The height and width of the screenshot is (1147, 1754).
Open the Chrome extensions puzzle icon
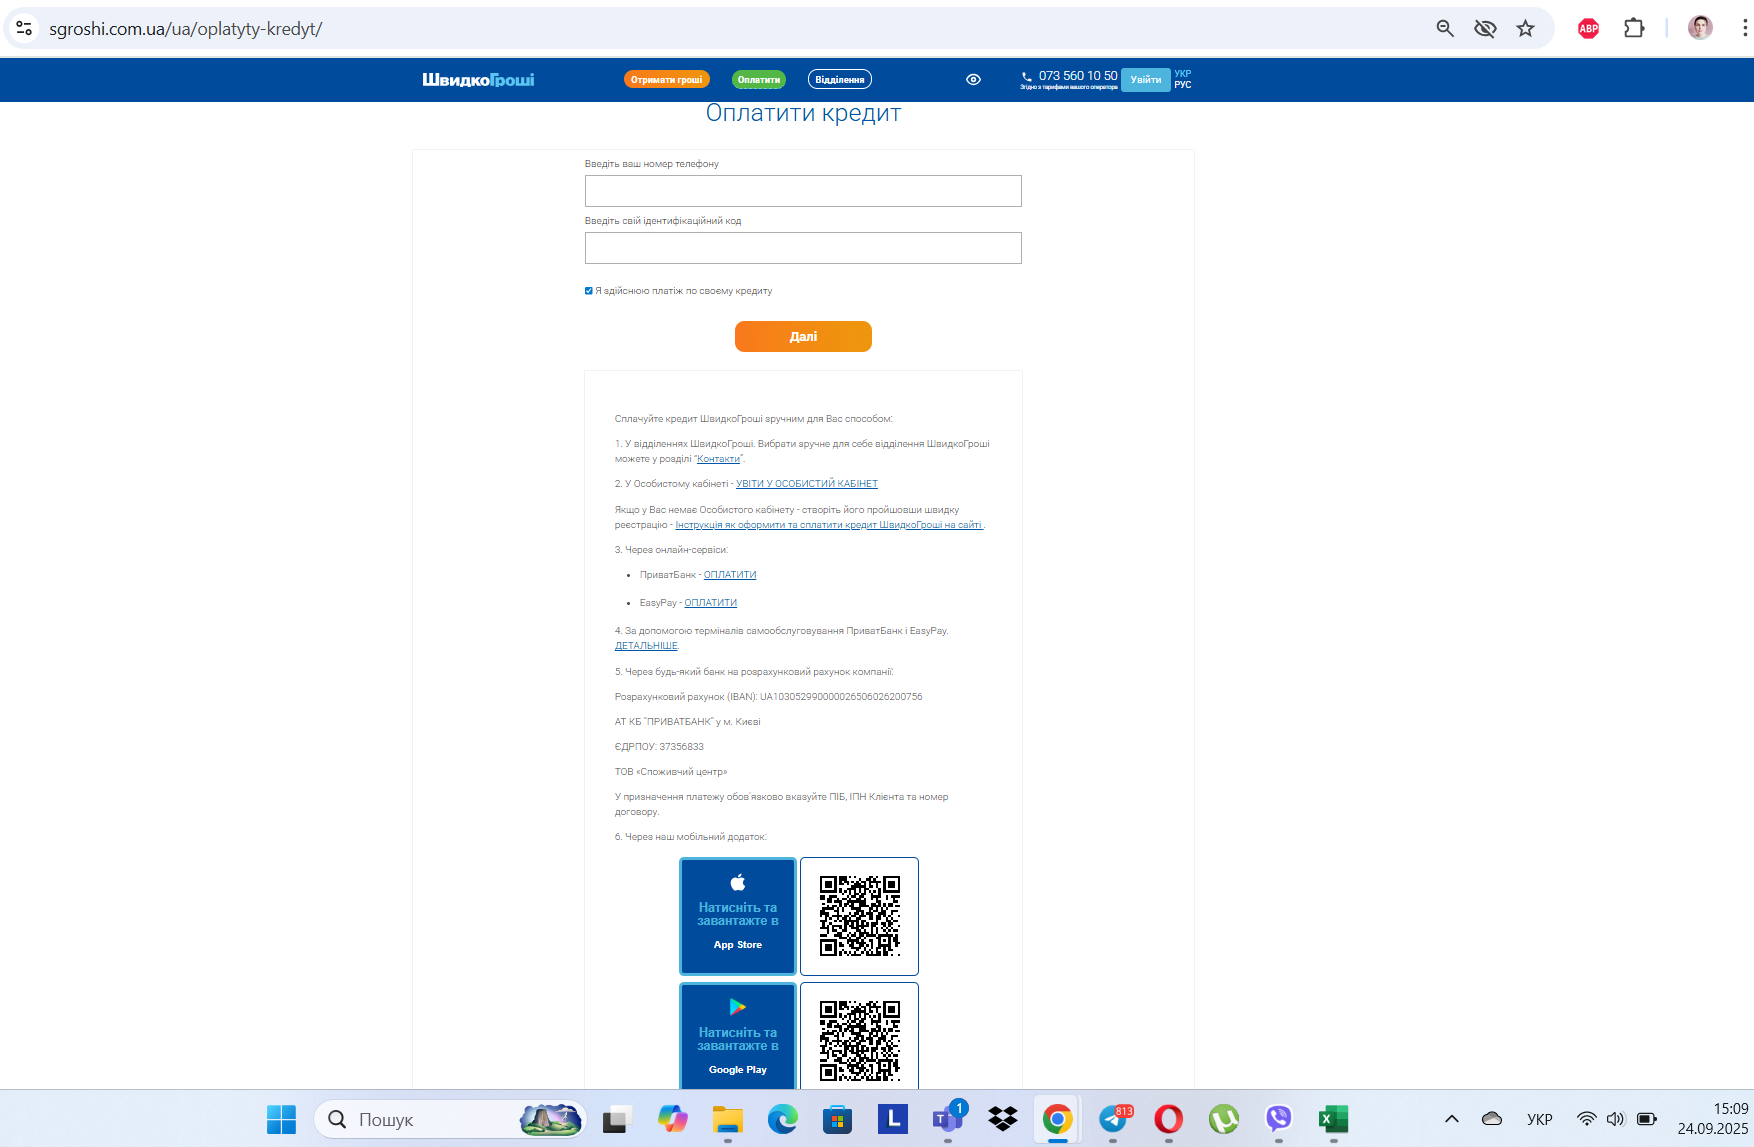[1634, 29]
